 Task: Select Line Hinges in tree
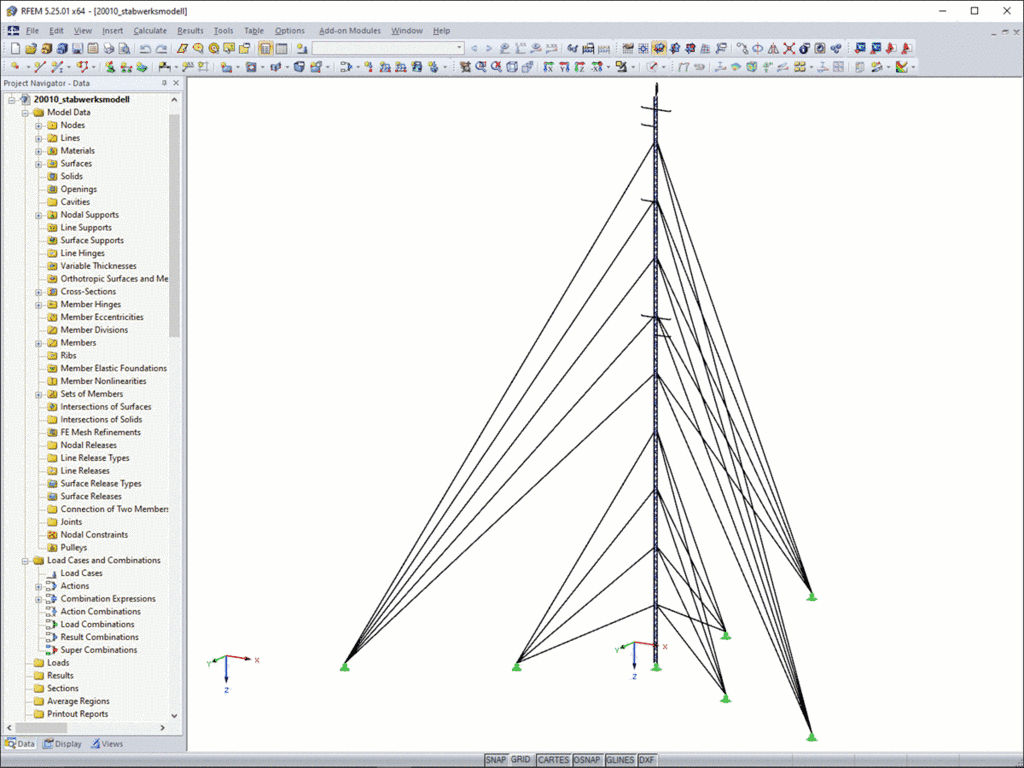point(82,253)
